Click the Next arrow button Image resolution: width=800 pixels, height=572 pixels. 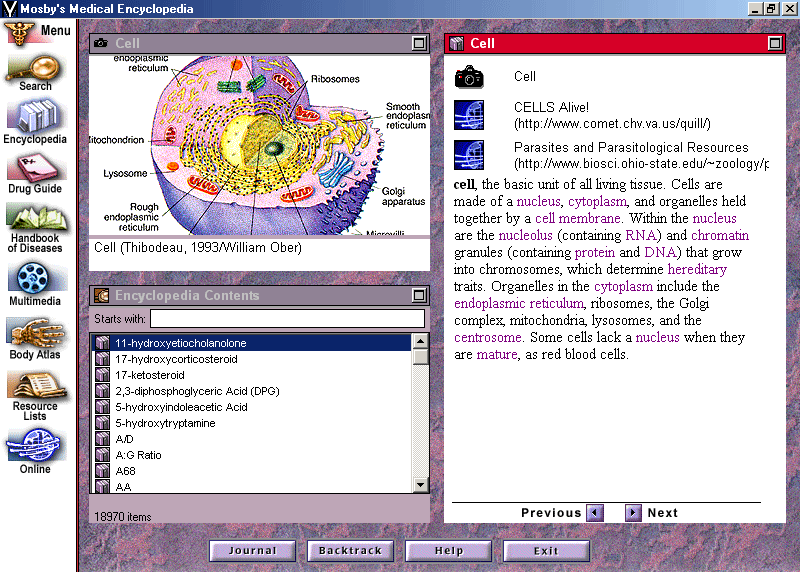coord(633,512)
